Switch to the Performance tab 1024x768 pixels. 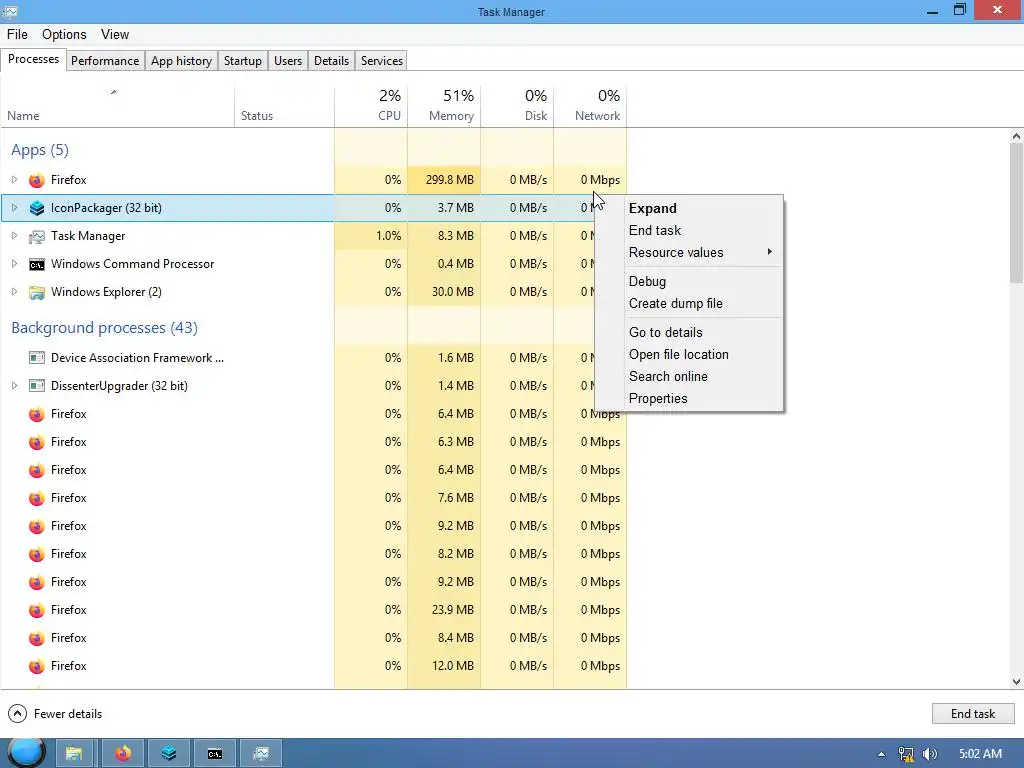[x=105, y=61]
